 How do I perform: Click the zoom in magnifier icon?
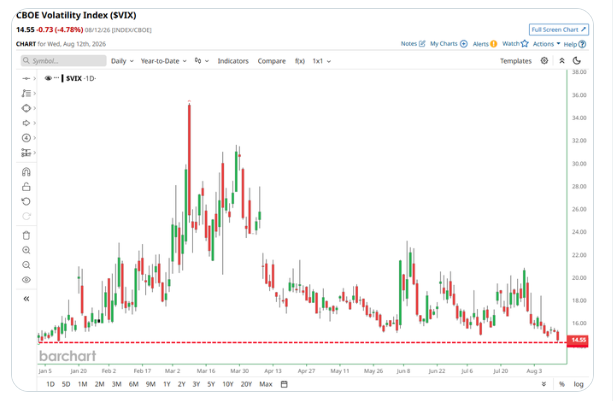click(26, 250)
